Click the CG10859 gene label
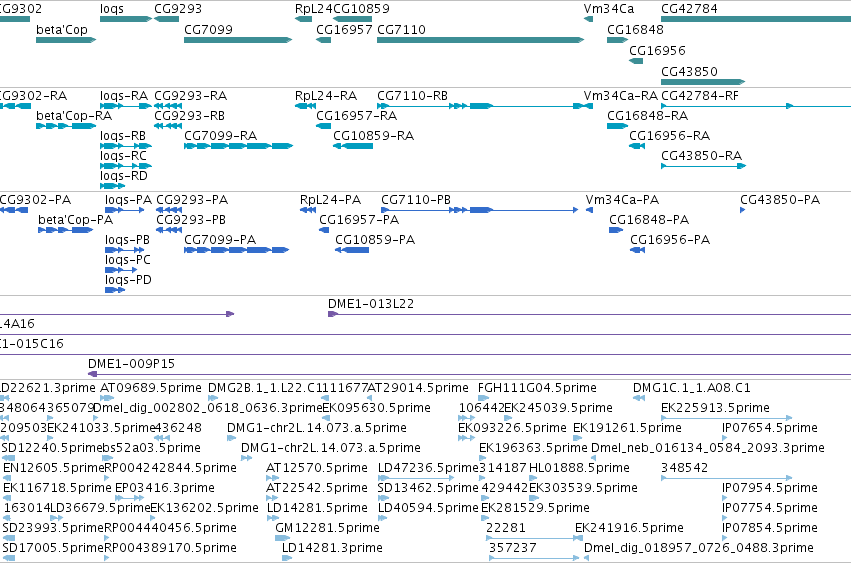 pos(361,9)
